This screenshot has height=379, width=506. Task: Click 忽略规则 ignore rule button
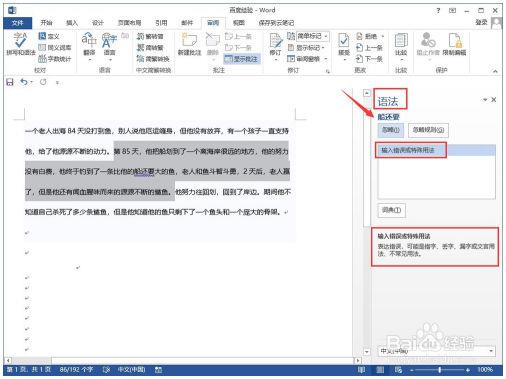(428, 130)
